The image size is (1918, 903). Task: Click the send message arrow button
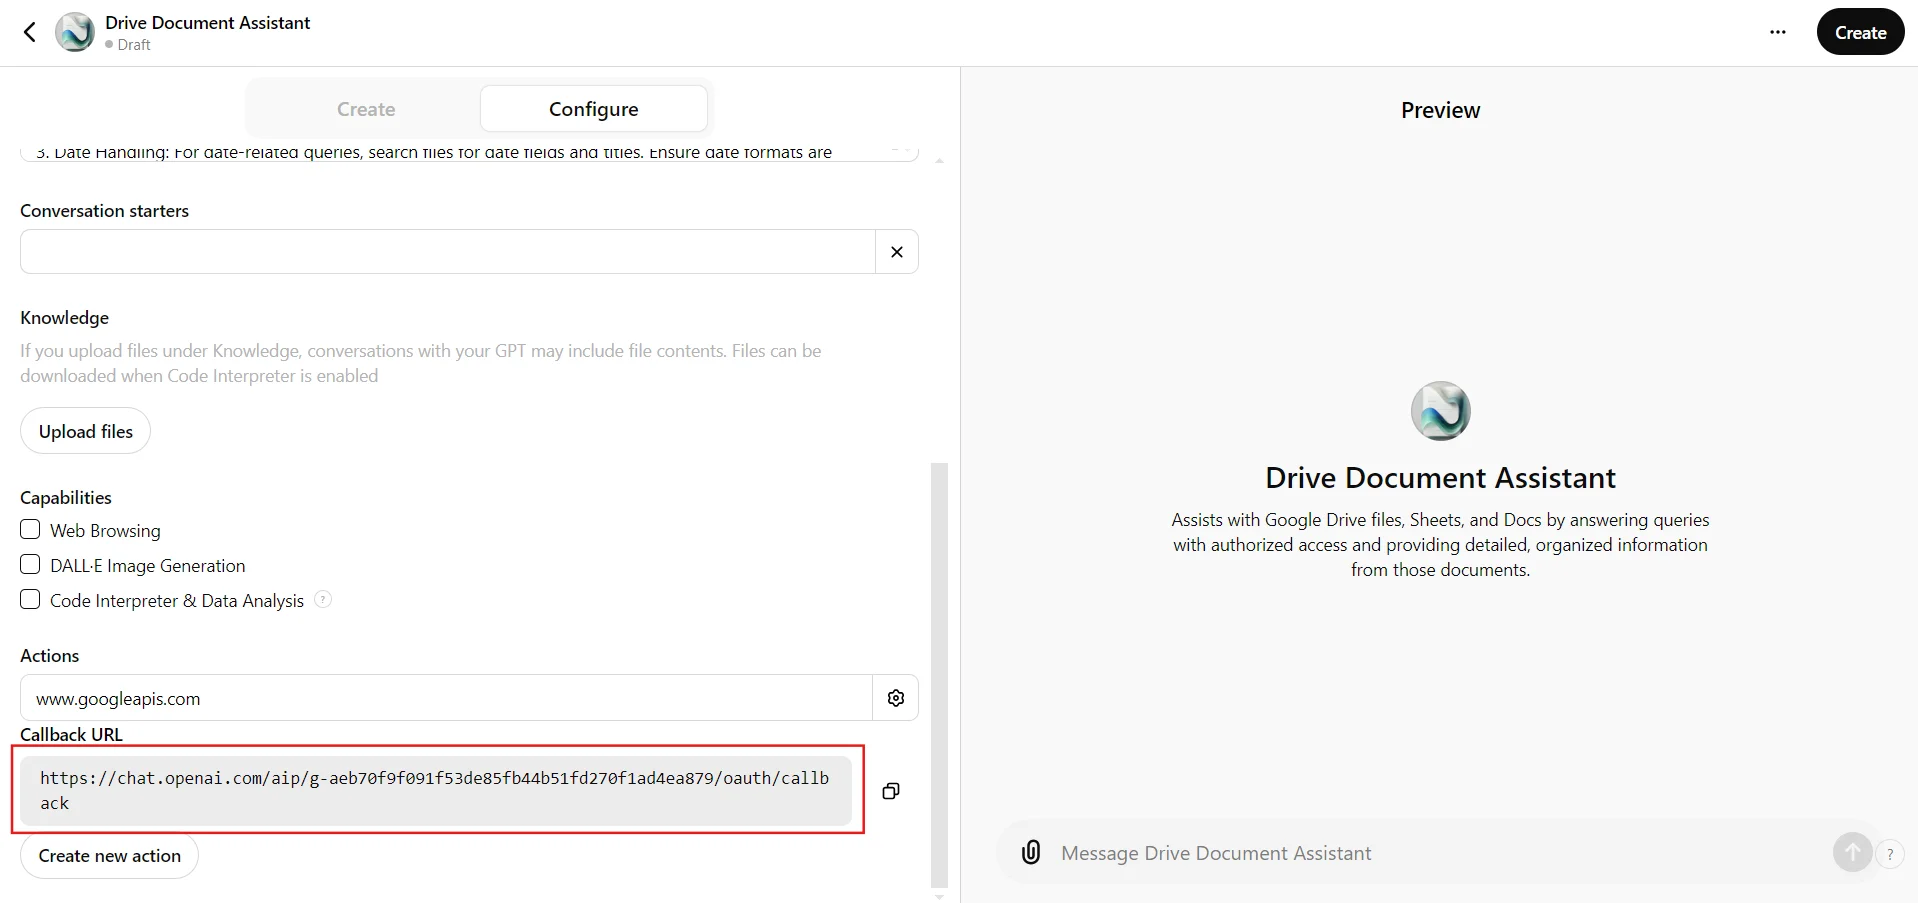(1852, 852)
